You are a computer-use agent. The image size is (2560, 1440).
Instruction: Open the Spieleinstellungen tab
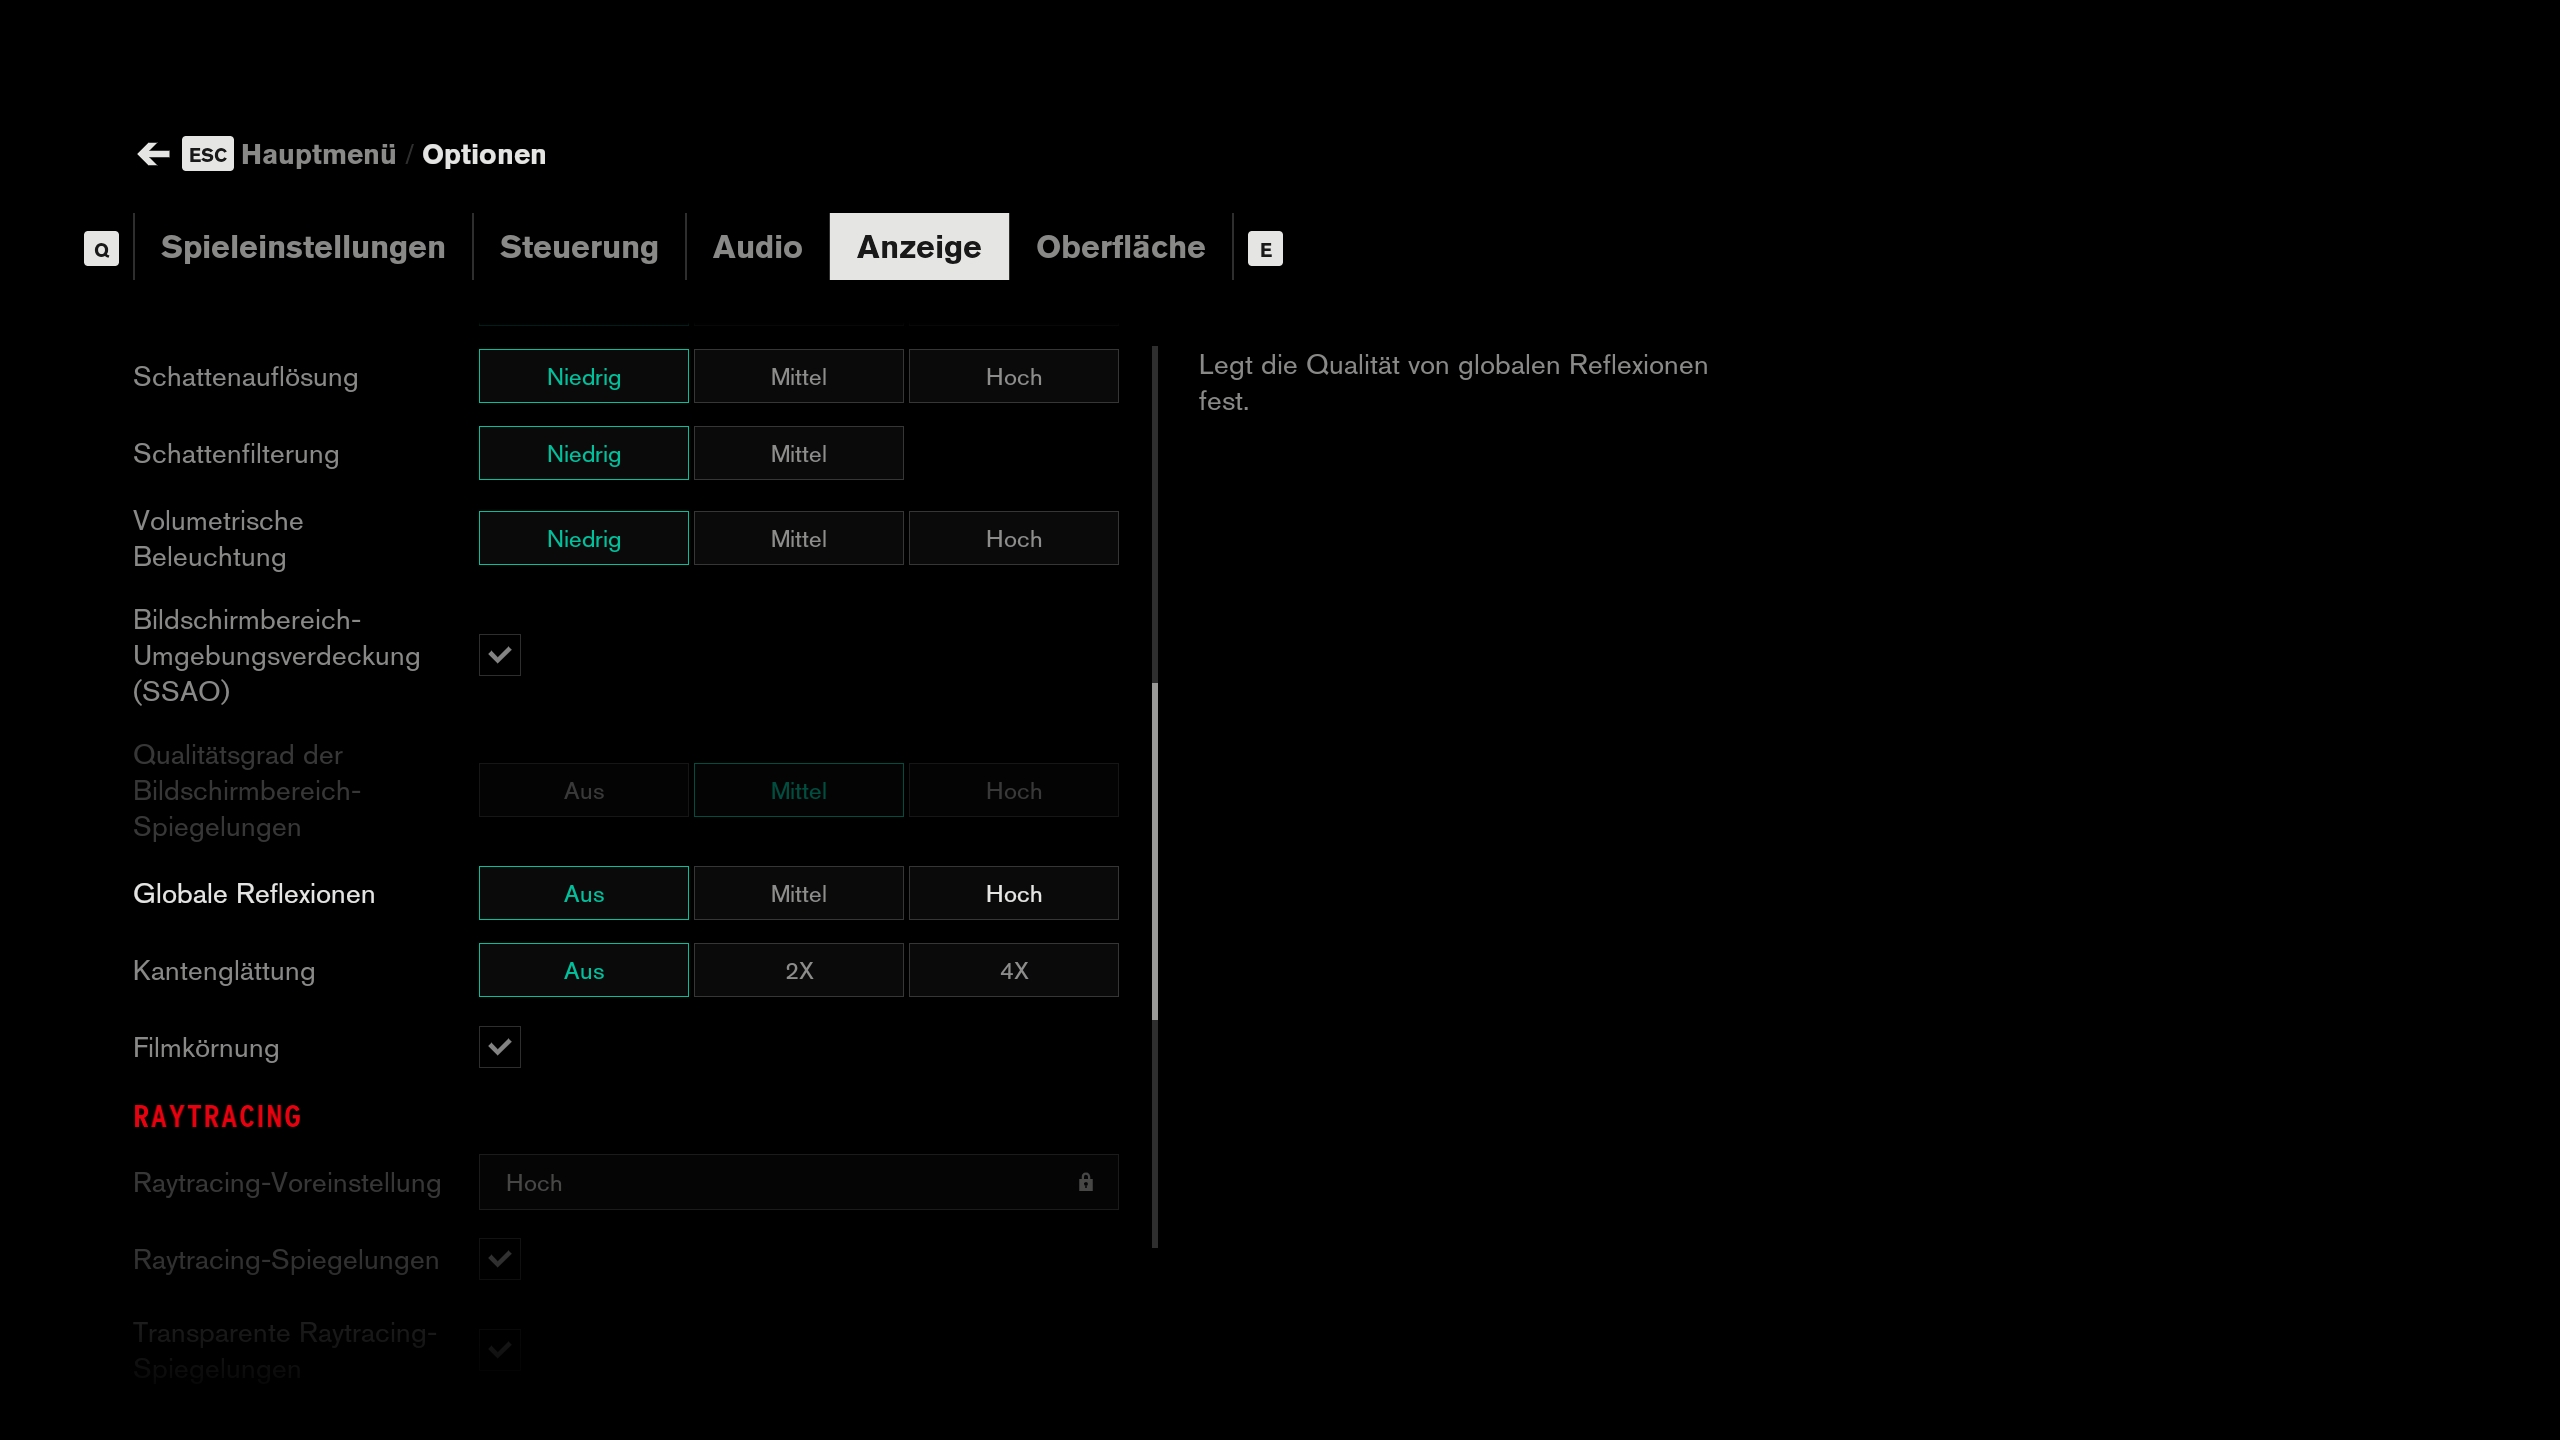point(303,247)
